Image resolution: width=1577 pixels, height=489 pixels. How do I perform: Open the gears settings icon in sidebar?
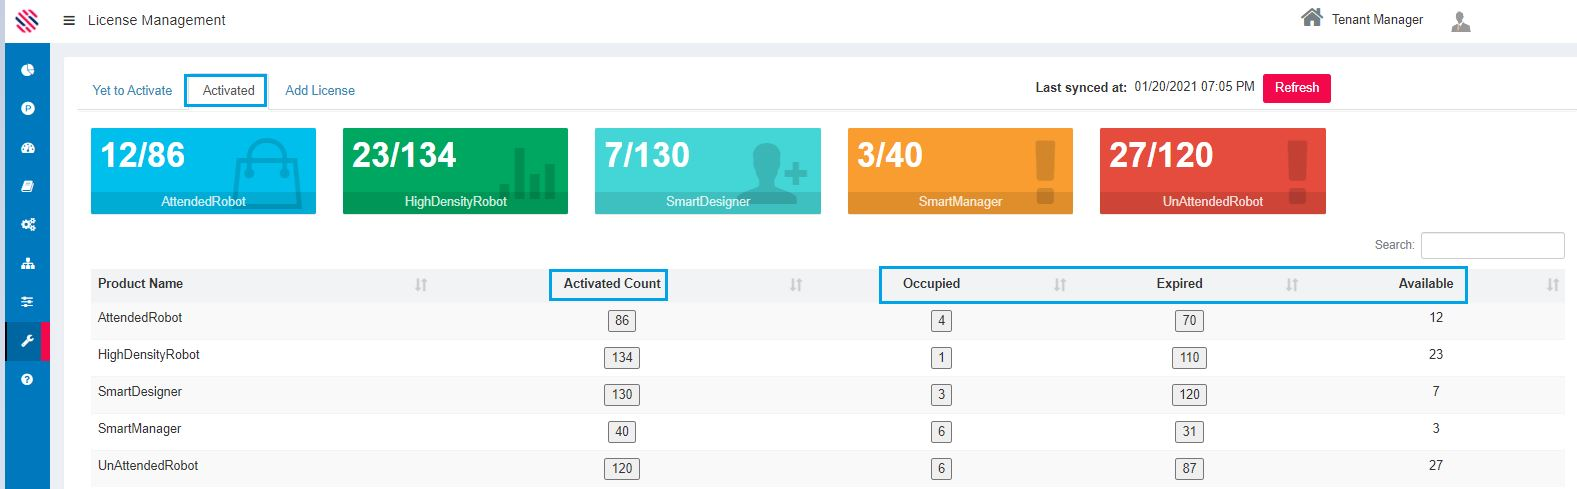coord(28,225)
